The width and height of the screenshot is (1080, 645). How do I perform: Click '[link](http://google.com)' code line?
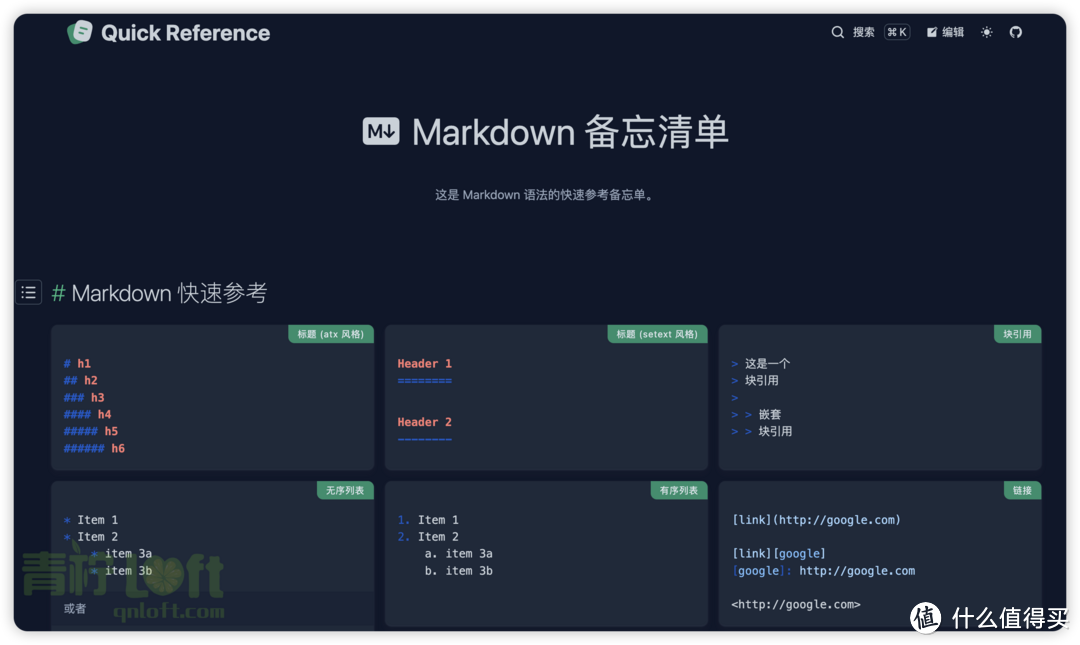click(816, 520)
